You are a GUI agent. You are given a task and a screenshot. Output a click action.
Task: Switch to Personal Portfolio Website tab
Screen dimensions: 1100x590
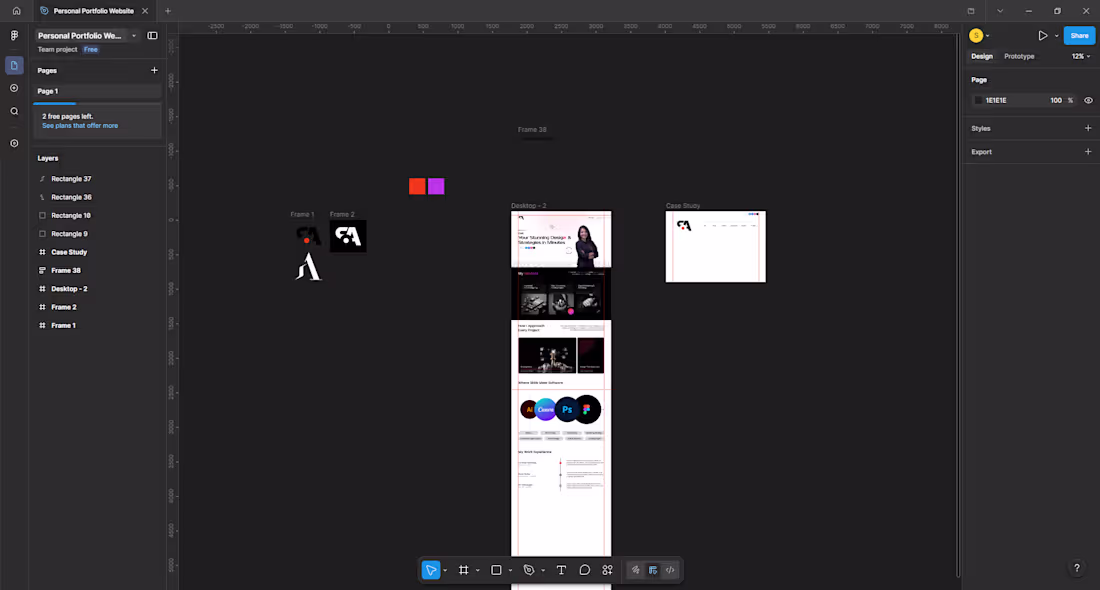(x=93, y=11)
